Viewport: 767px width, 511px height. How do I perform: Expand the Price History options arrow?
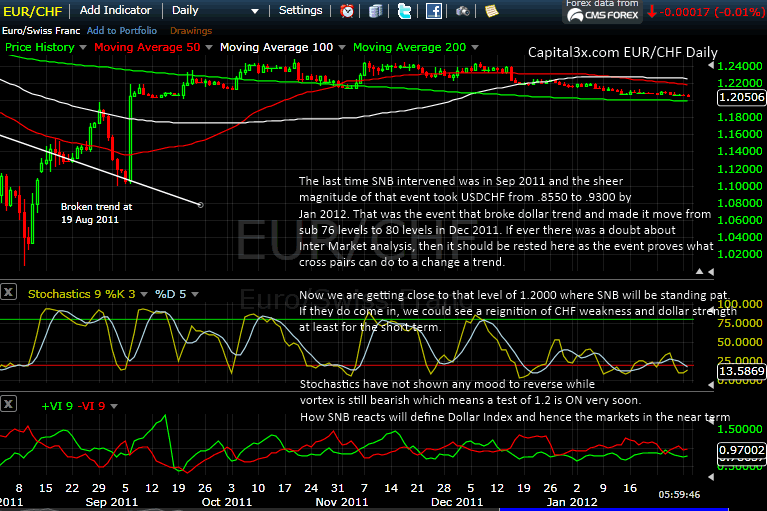(x=83, y=47)
